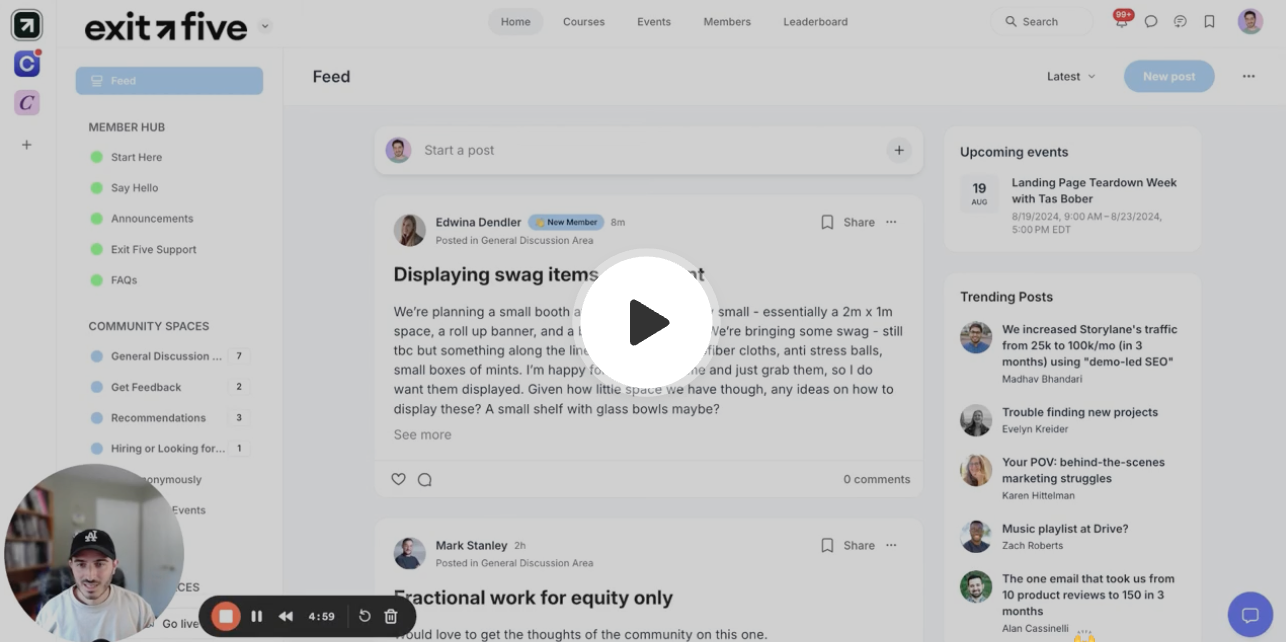Image resolution: width=1286 pixels, height=642 pixels.
Task: Open the Exit Five community switcher chevron
Action: 265,26
